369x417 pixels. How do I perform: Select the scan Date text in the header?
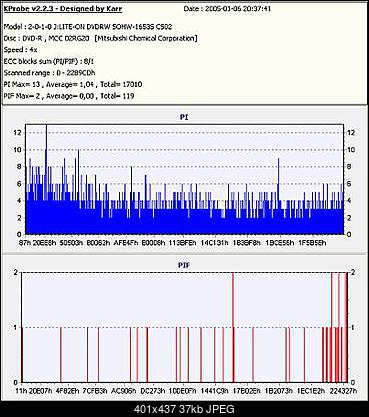[227, 9]
